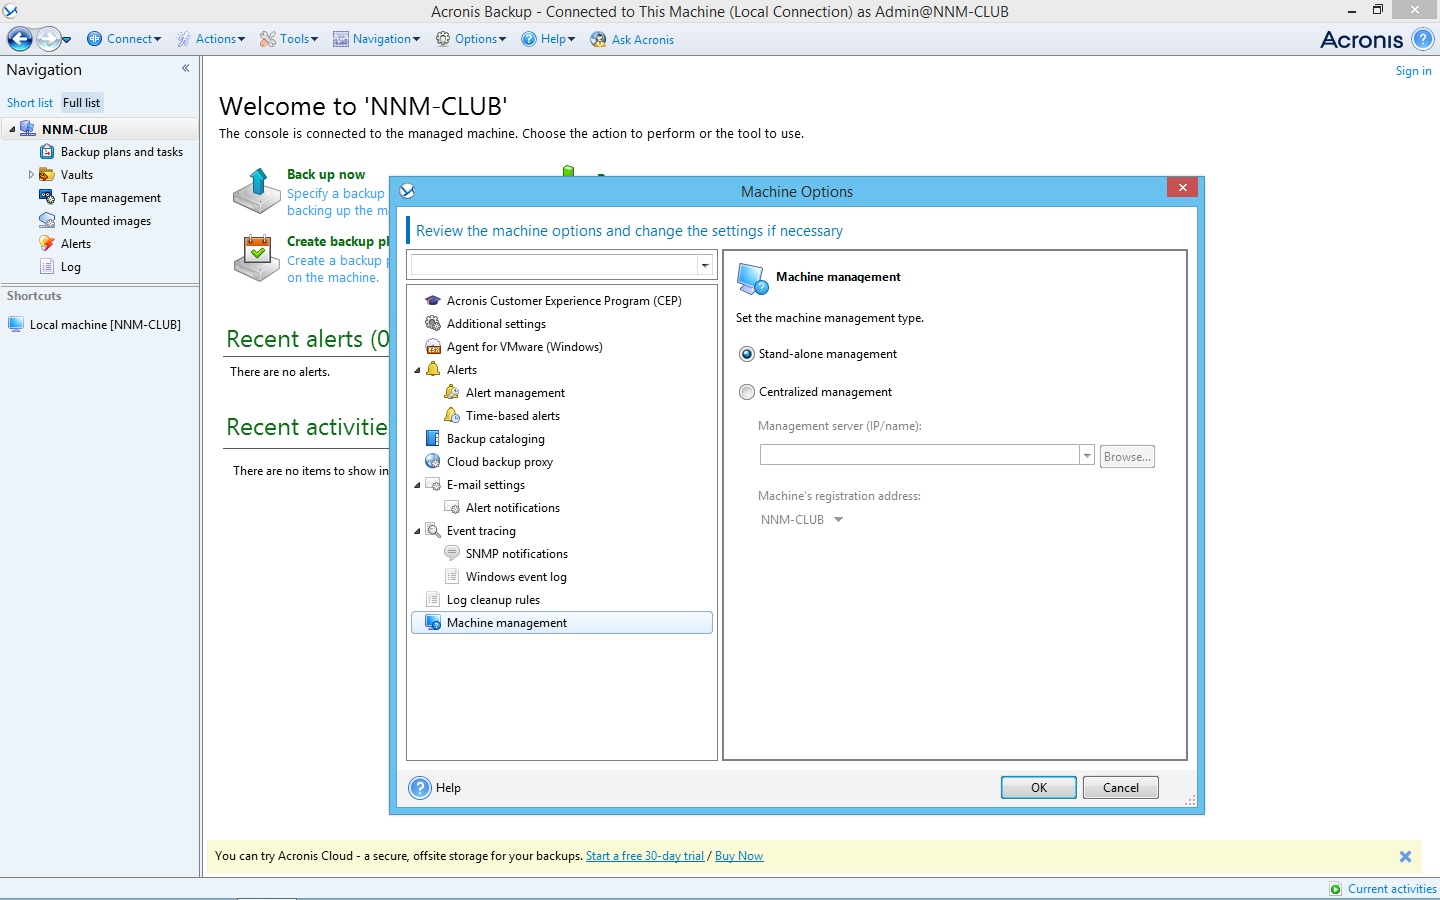Click the Log cleanup rules icon
Viewport: 1440px width, 900px height.
tap(433, 600)
